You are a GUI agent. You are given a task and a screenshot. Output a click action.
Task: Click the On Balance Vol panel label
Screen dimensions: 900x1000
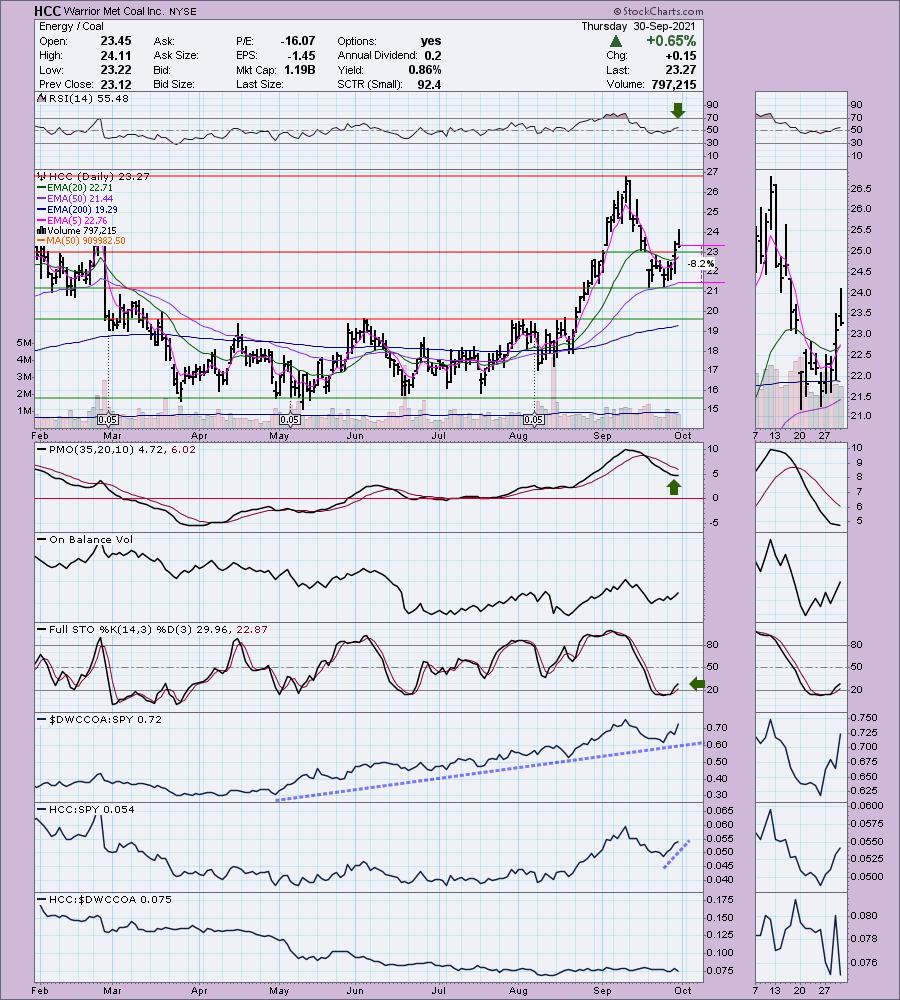tap(86, 540)
